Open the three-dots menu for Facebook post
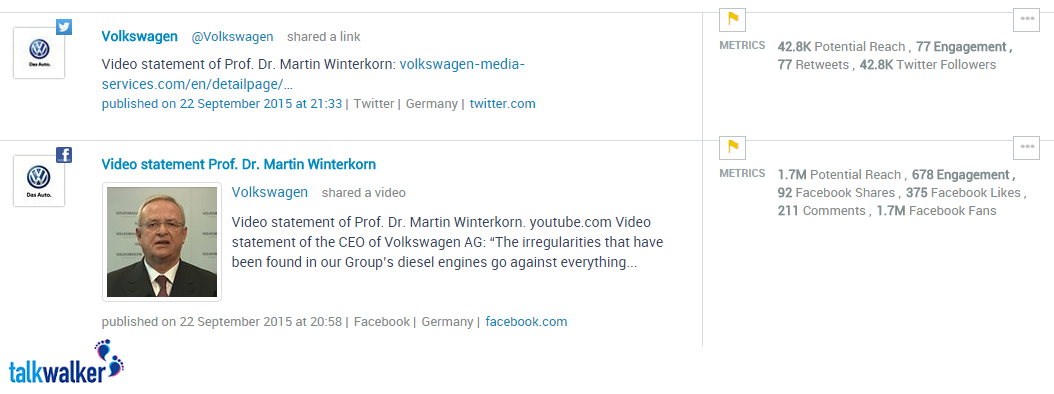Screen dimensions: 1054x394 pos(1027,147)
